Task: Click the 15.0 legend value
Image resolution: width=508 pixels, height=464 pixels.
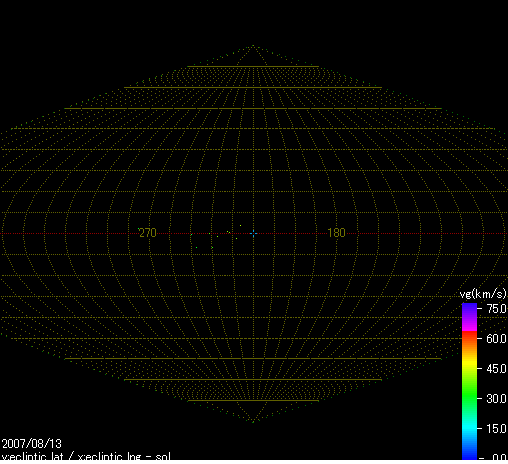Action: tap(497, 429)
